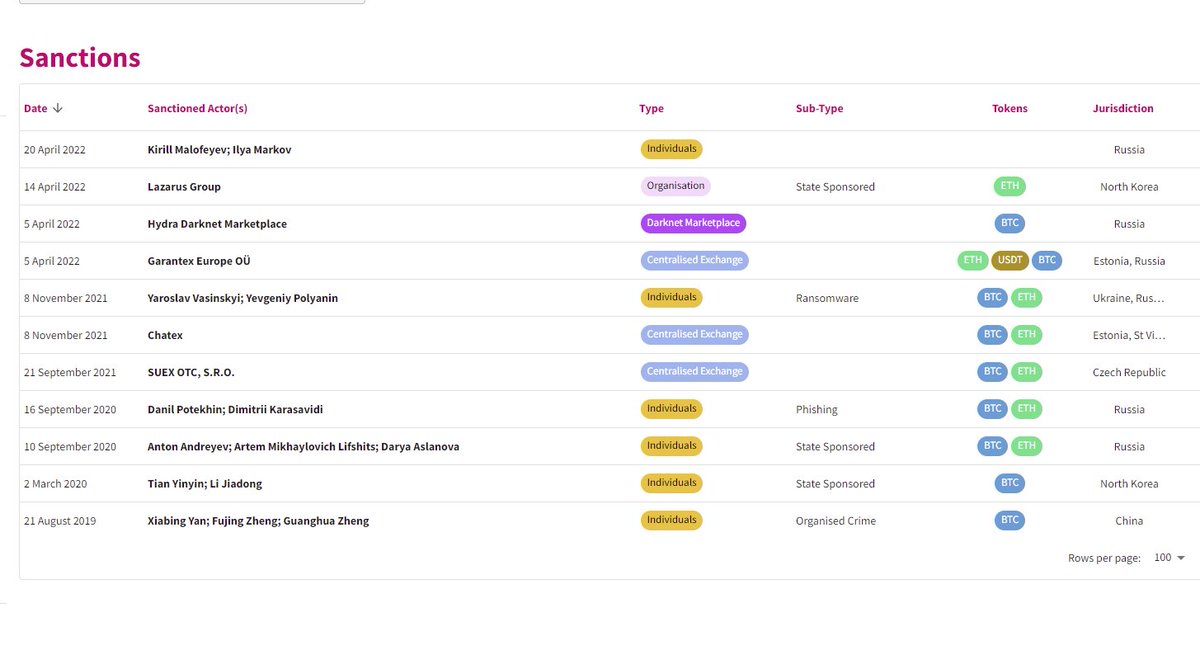Select ETH token badge in Chatex row
Image resolution: width=1200 pixels, height=650 pixels.
click(x=1026, y=334)
